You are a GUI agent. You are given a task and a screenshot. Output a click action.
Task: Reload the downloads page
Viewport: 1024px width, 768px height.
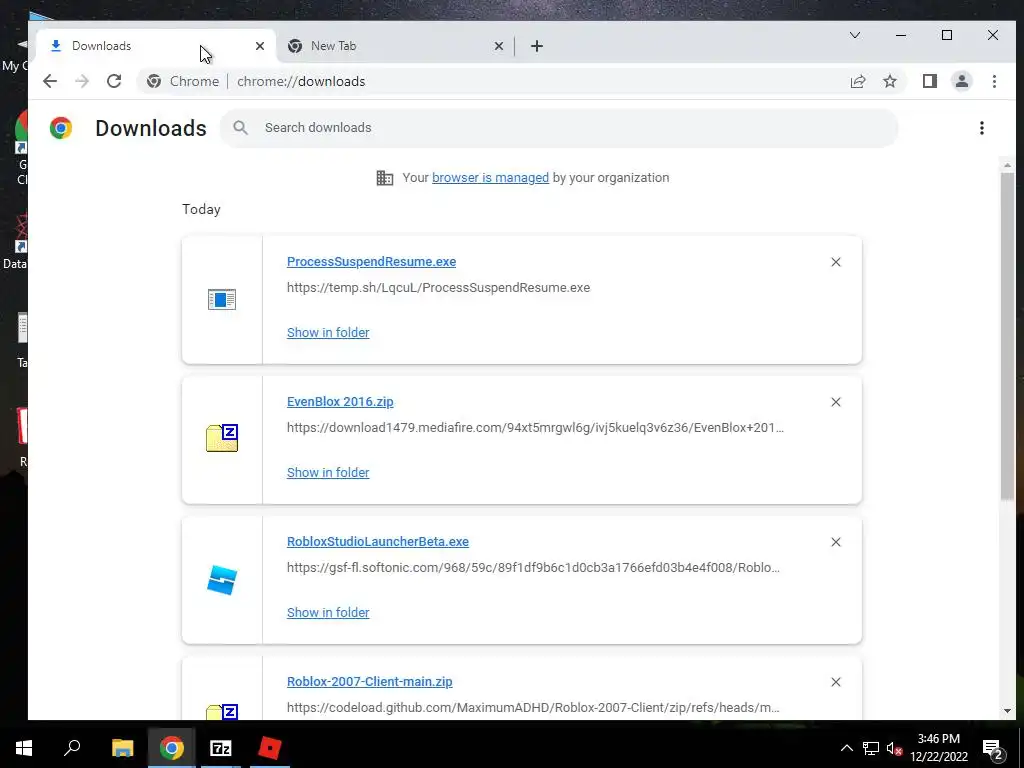(x=114, y=81)
